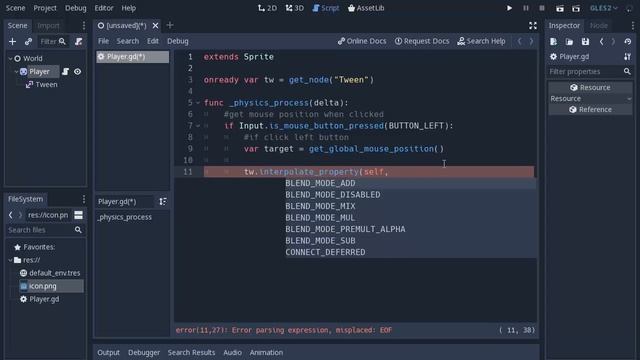The width and height of the screenshot is (640, 360).
Task: Open GLES2 renderer dropdown
Action: tap(603, 8)
